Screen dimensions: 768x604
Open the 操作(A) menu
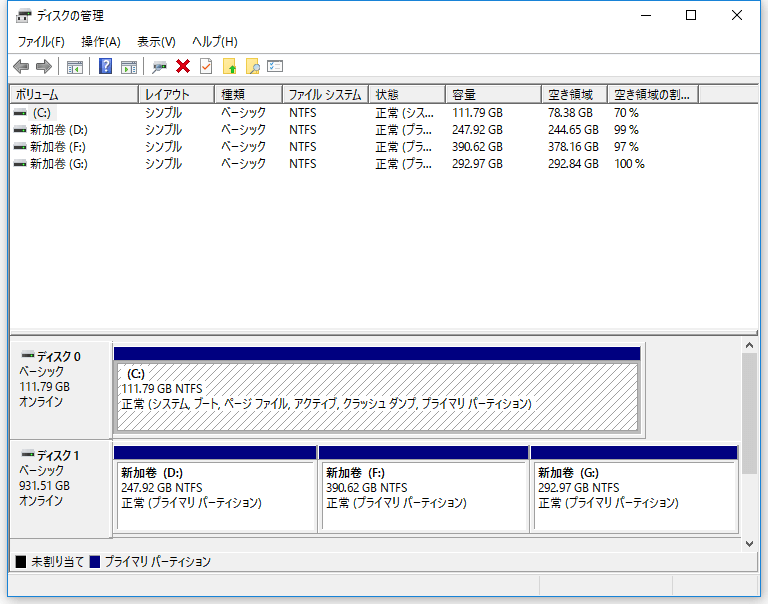point(101,42)
